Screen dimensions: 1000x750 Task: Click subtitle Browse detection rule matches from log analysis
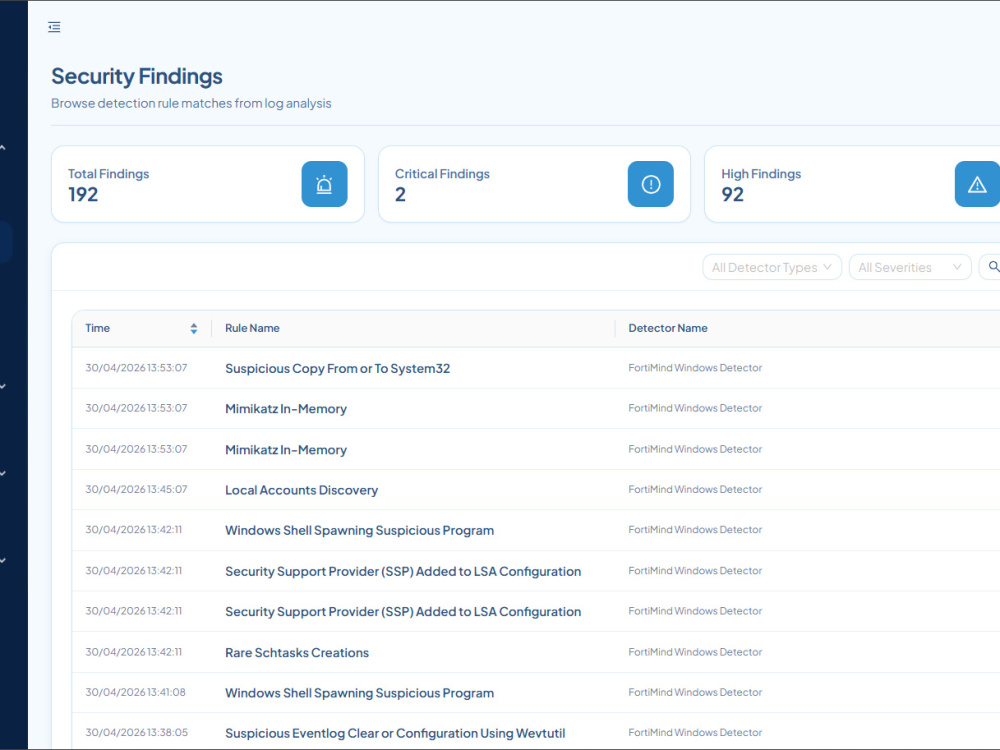[191, 103]
